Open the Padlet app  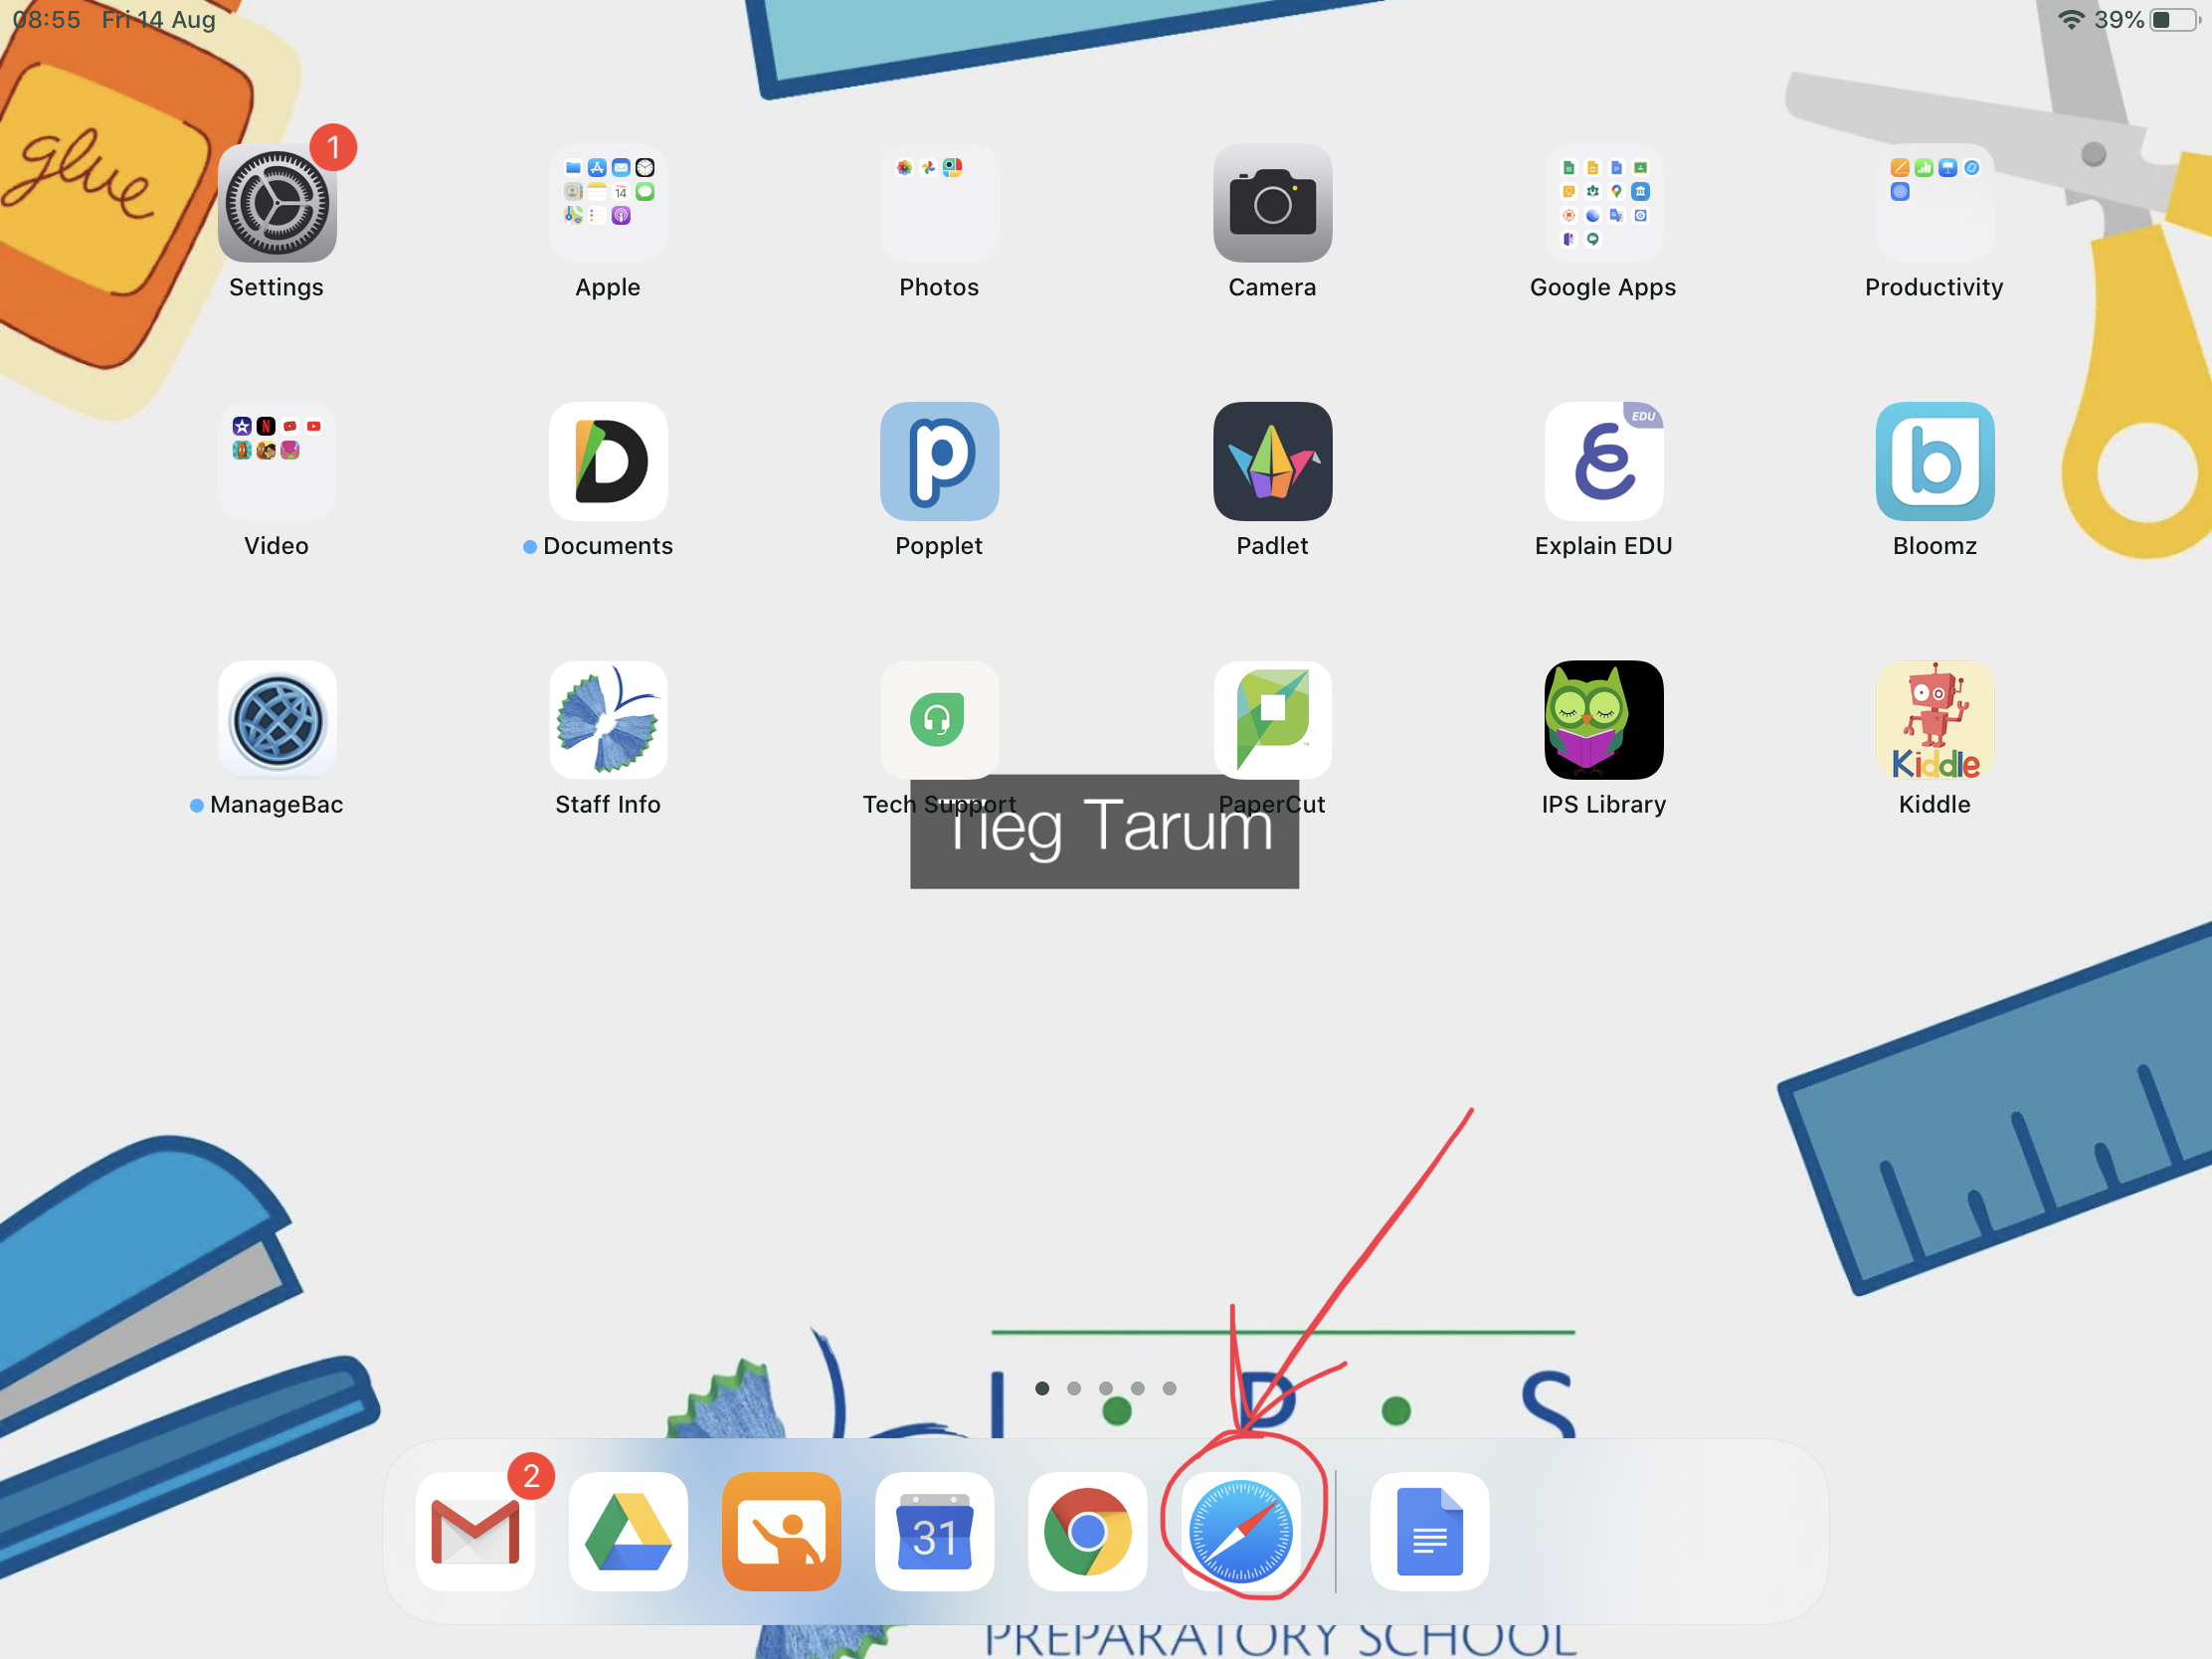point(1272,462)
